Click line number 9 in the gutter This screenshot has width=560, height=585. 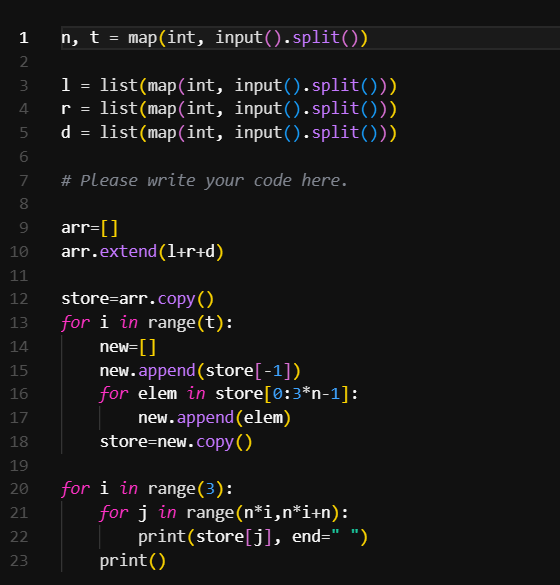pyautogui.click(x=24, y=228)
